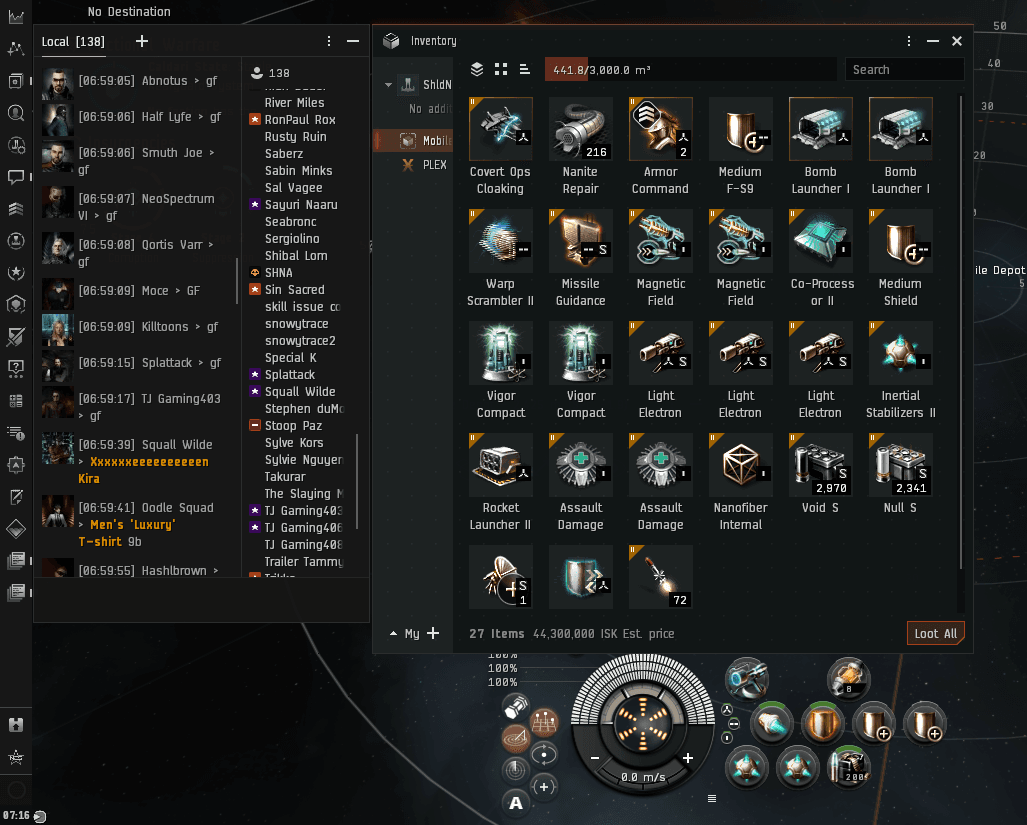Switch inventory to icon grid view
The width and height of the screenshot is (1027, 825).
(x=501, y=69)
